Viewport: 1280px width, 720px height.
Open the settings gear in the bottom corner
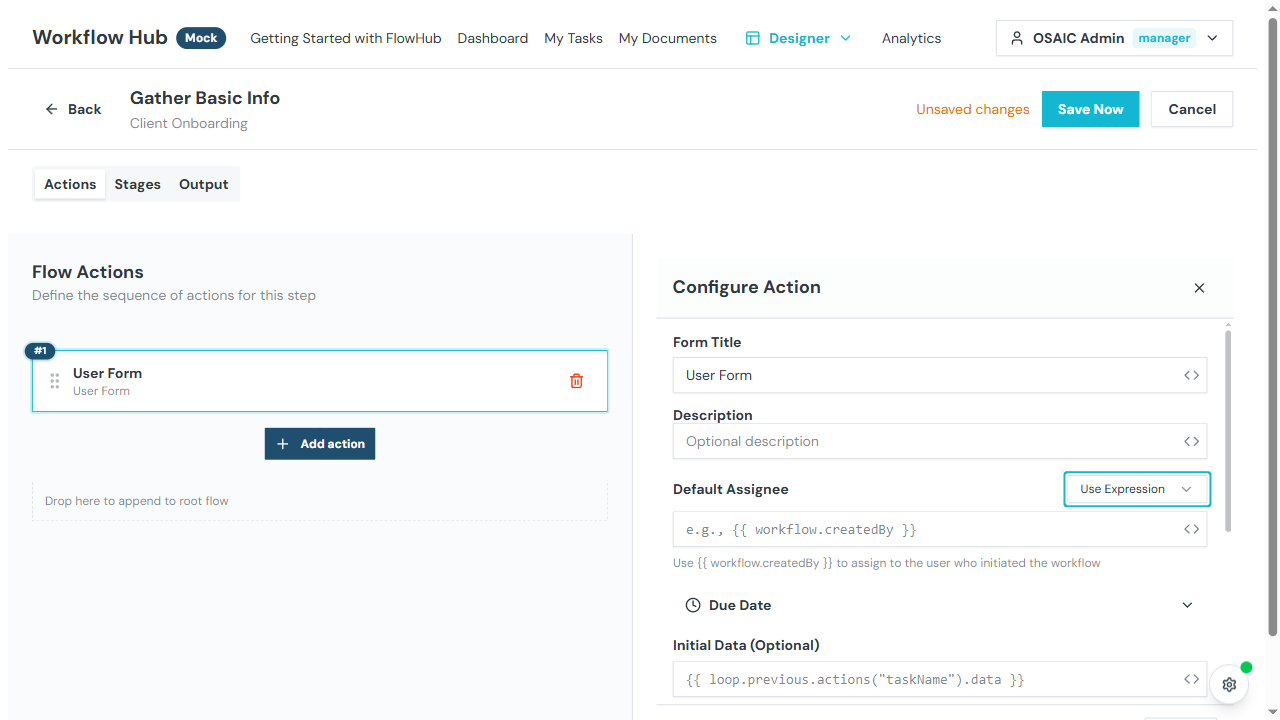click(1229, 684)
